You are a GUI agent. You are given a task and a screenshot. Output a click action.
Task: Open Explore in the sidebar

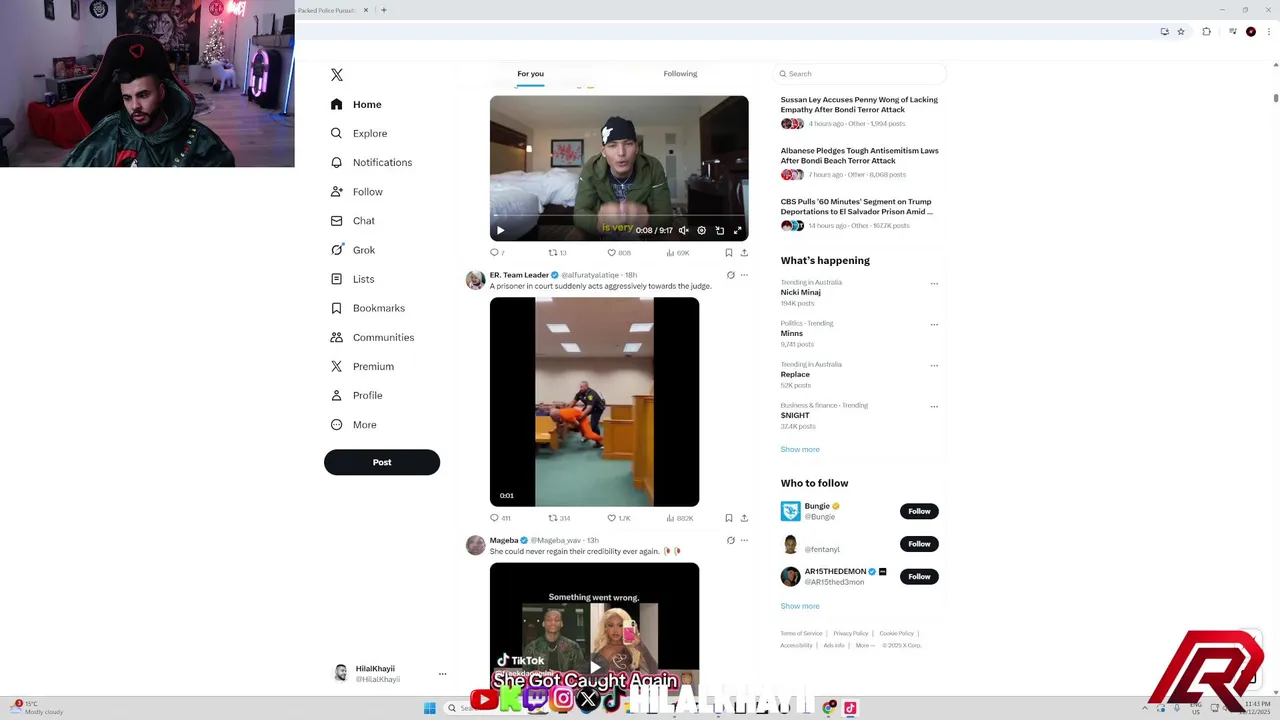click(358, 133)
